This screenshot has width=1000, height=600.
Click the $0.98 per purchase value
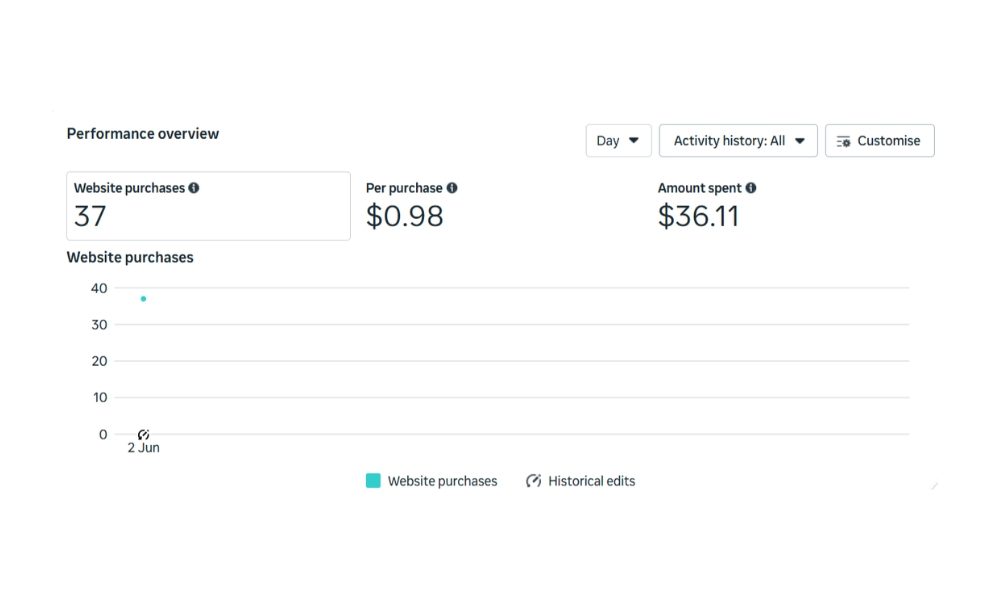(x=404, y=216)
